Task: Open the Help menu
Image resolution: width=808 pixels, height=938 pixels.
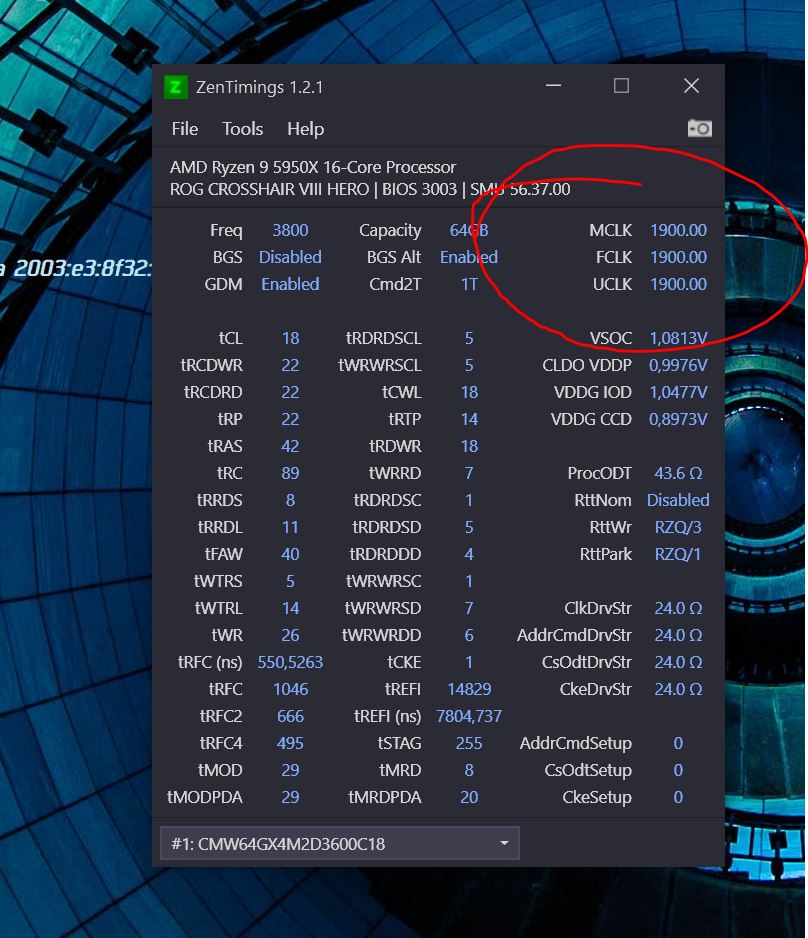Action: point(305,129)
